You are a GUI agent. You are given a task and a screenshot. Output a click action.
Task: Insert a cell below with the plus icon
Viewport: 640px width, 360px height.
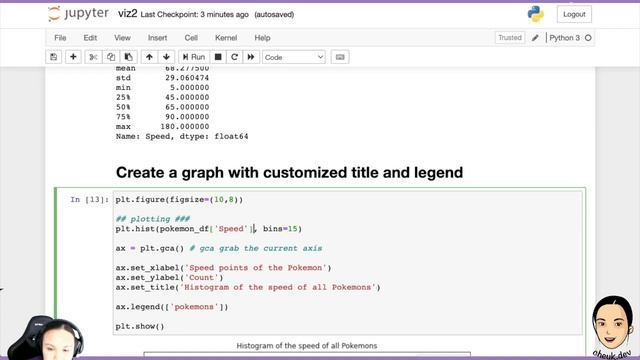(73, 57)
